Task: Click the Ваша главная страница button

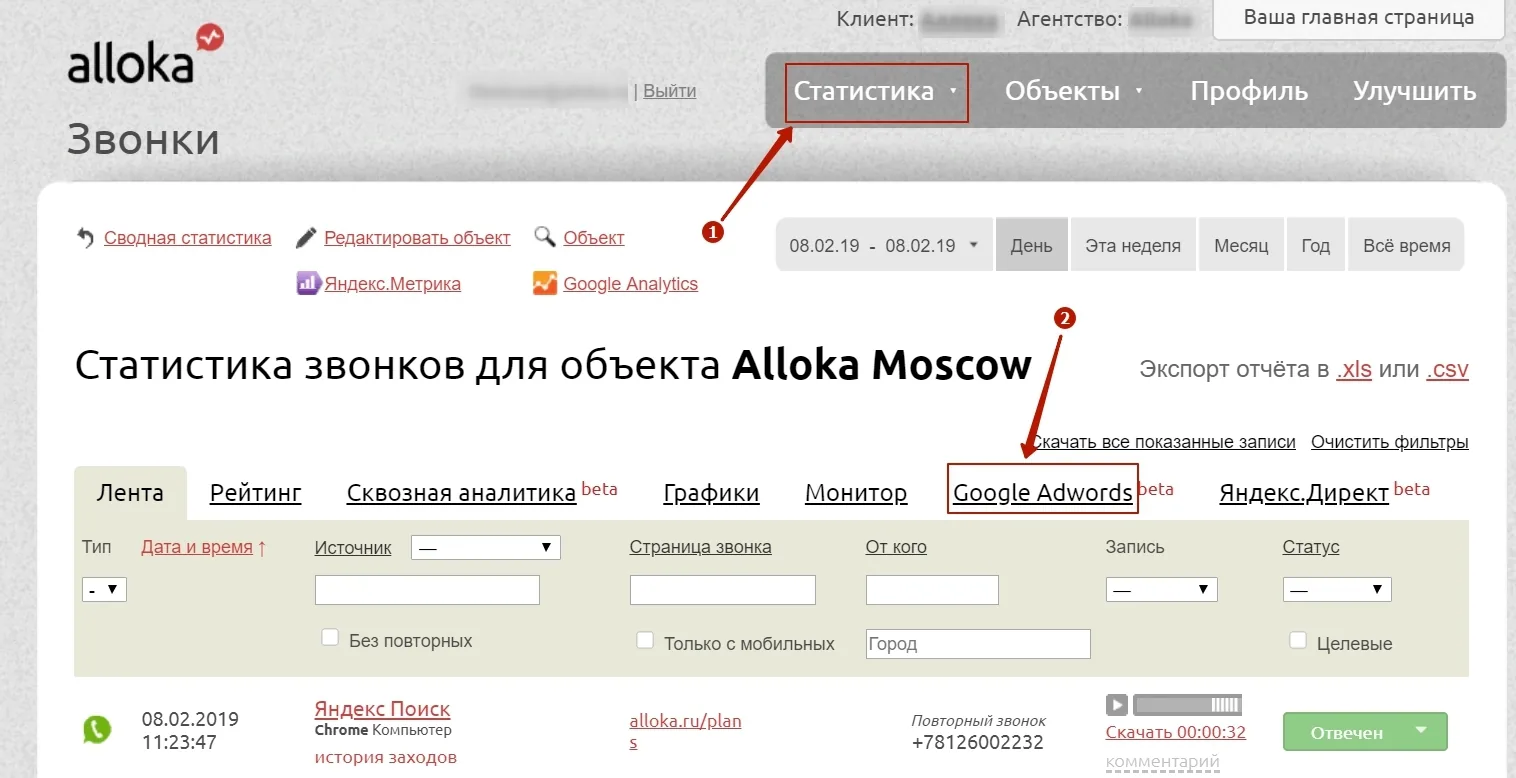Action: pyautogui.click(x=1359, y=18)
